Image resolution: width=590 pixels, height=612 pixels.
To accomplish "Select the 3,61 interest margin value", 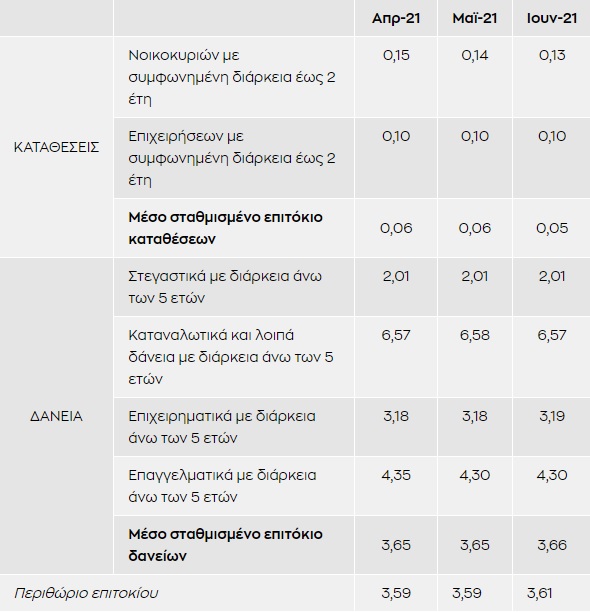I will pos(540,593).
